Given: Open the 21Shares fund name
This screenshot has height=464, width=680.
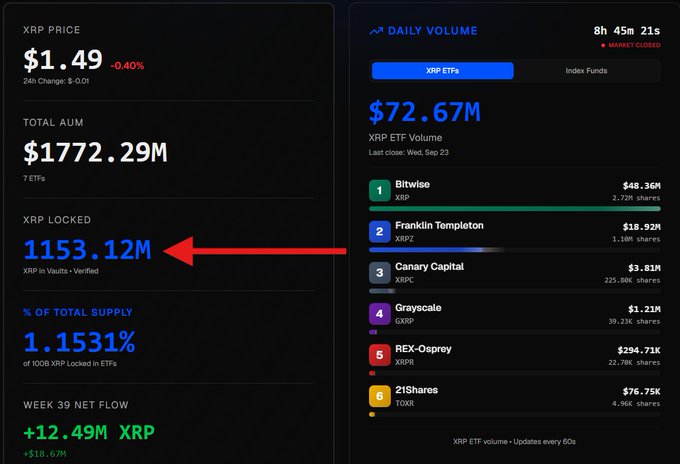Looking at the screenshot, I should coord(416,390).
